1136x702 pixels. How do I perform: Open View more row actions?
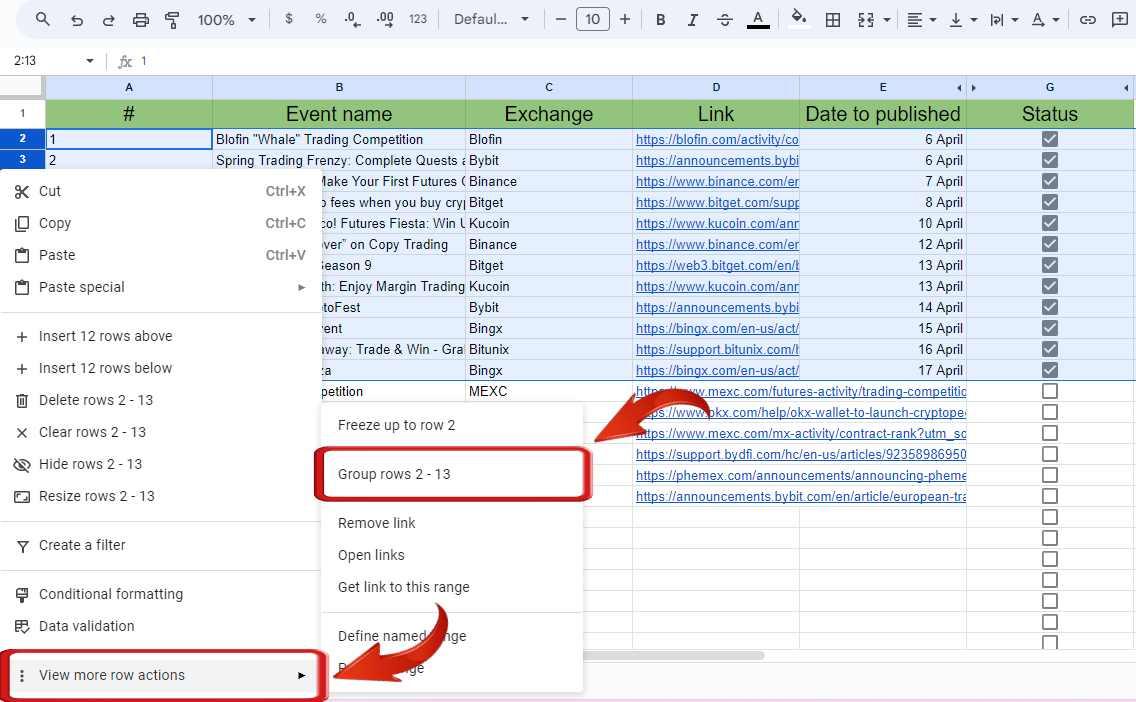159,675
